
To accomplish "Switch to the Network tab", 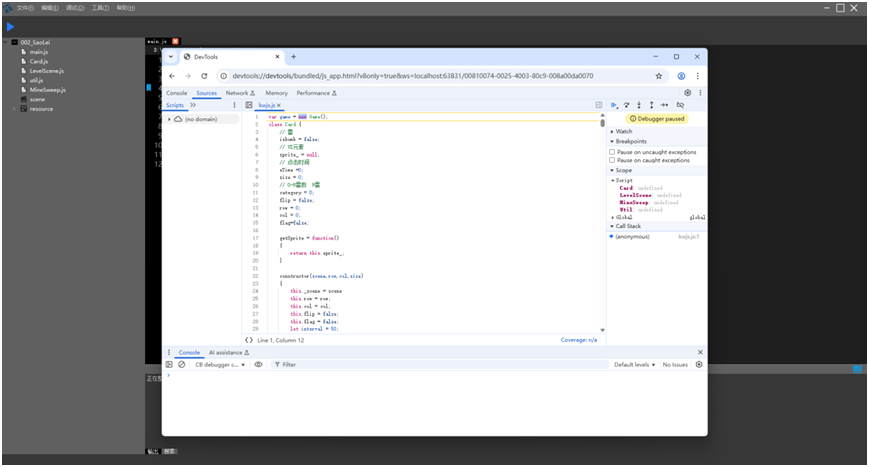I will coord(240,93).
